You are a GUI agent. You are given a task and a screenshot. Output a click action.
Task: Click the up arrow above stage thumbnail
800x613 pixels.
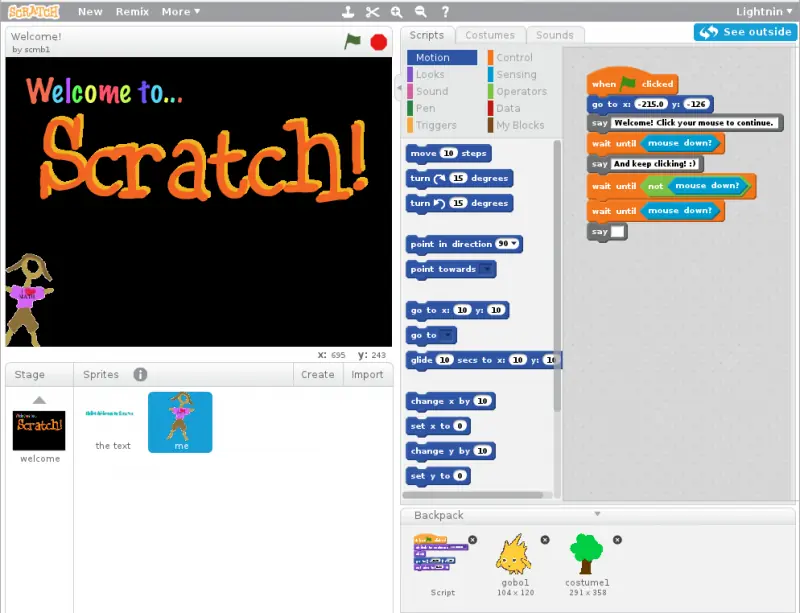coord(39,400)
